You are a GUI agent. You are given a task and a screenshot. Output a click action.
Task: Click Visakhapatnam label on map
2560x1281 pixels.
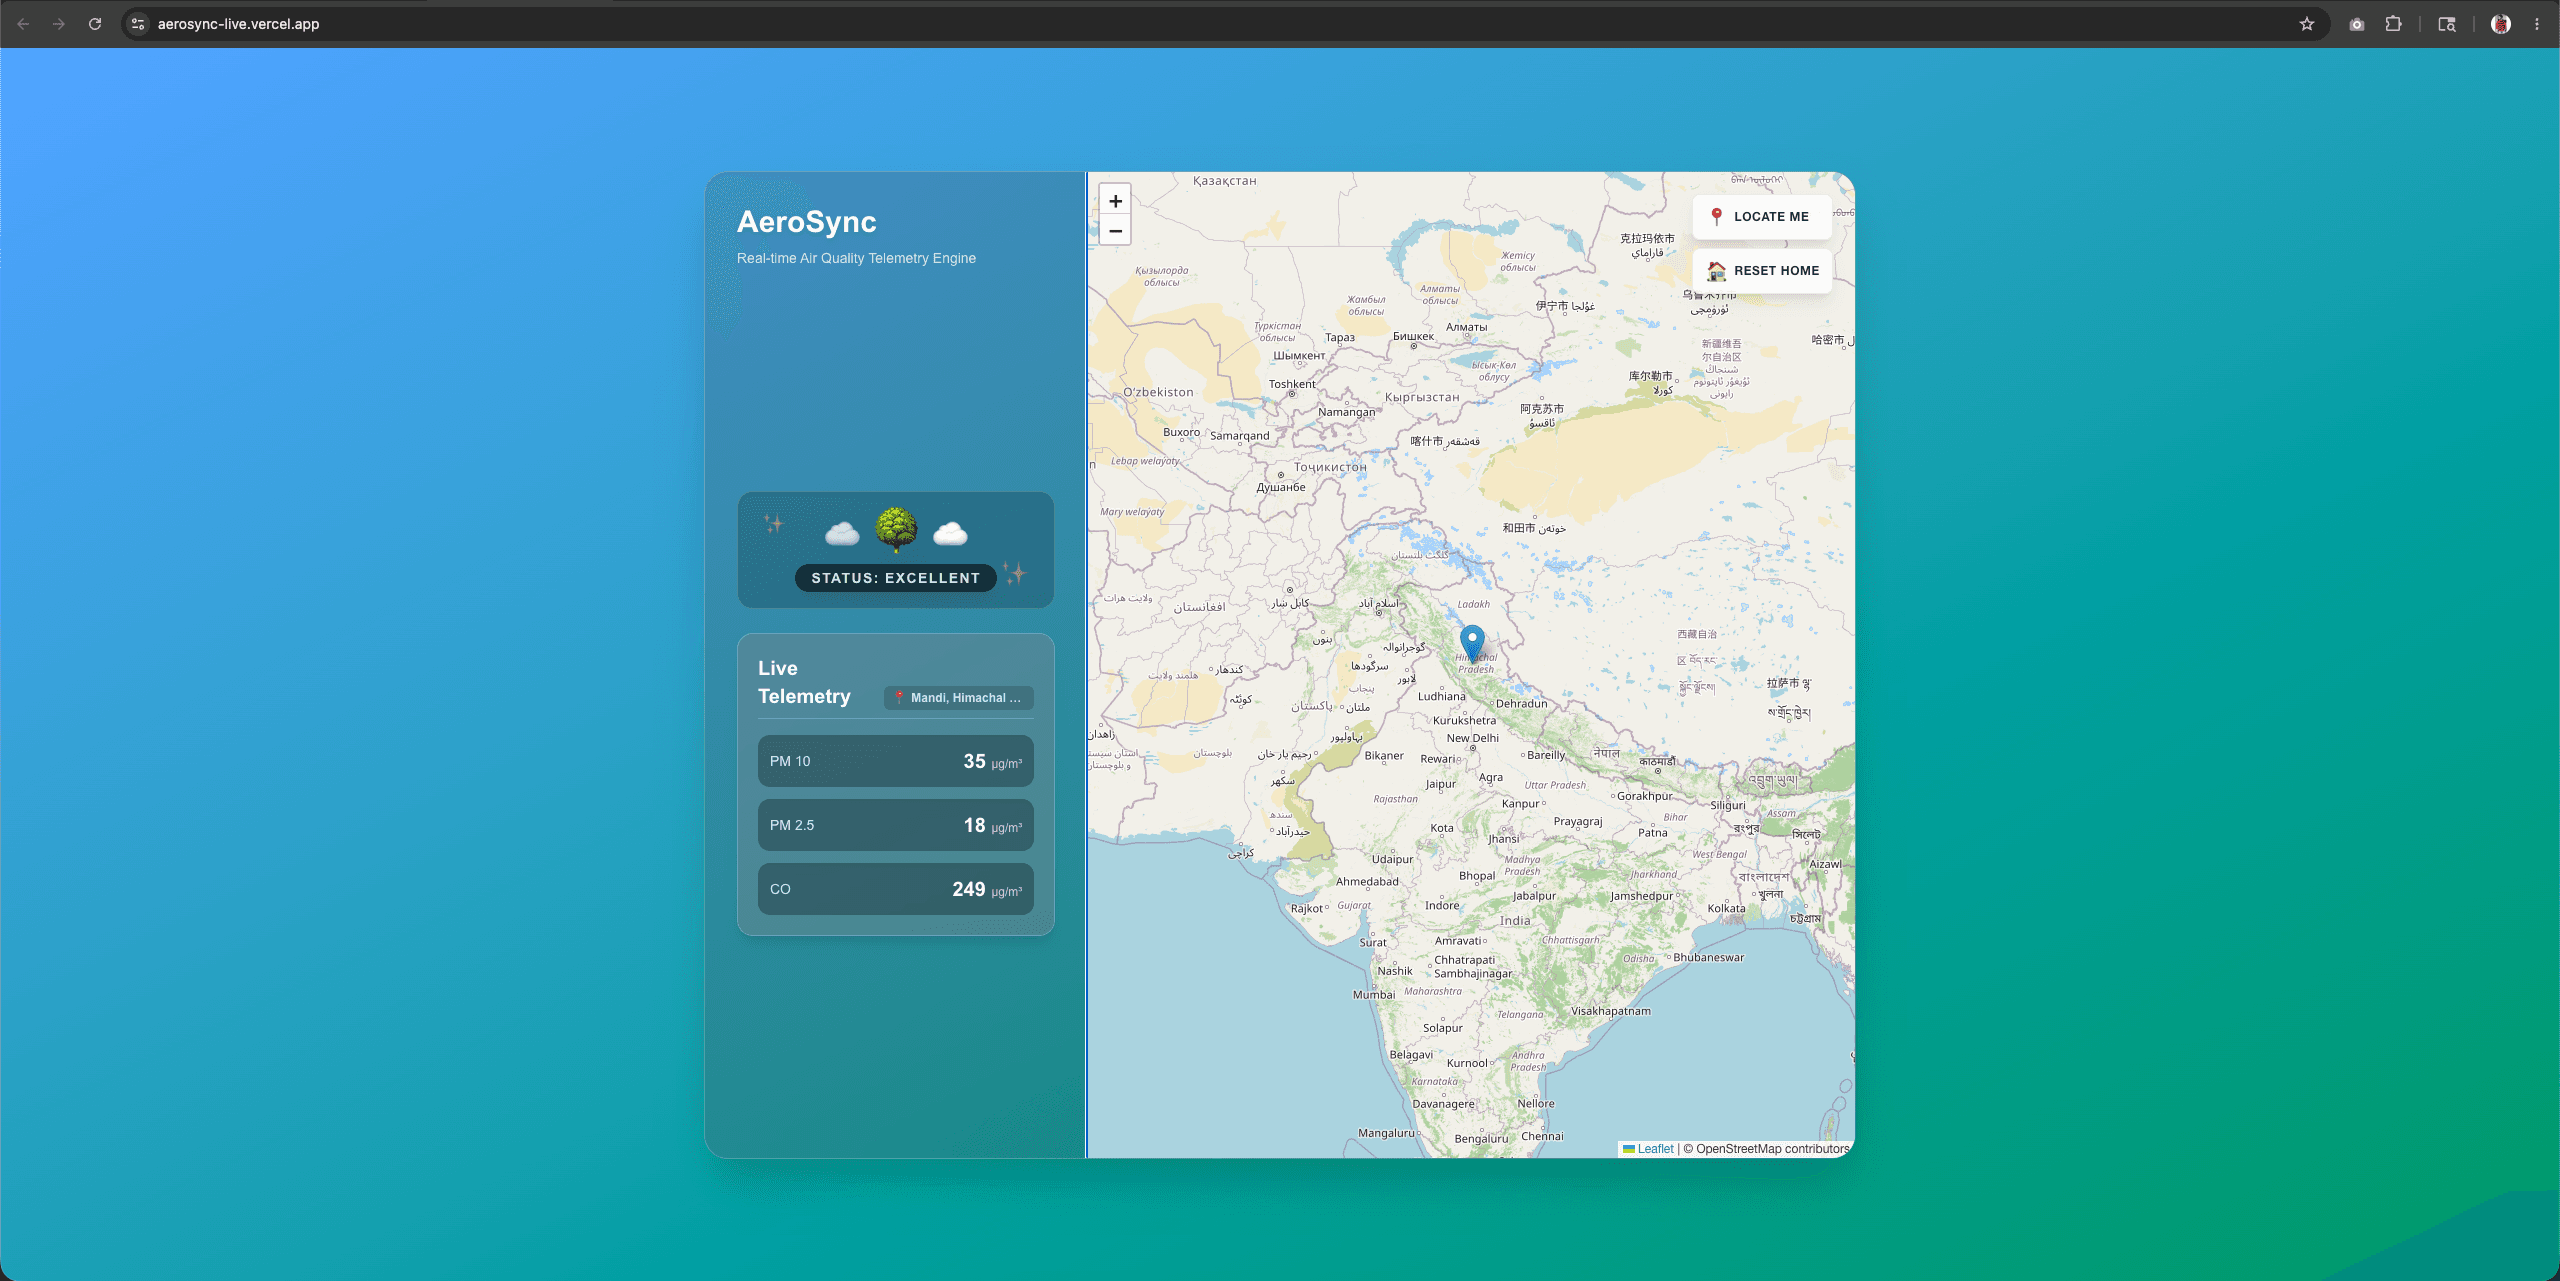pyautogui.click(x=1610, y=1011)
